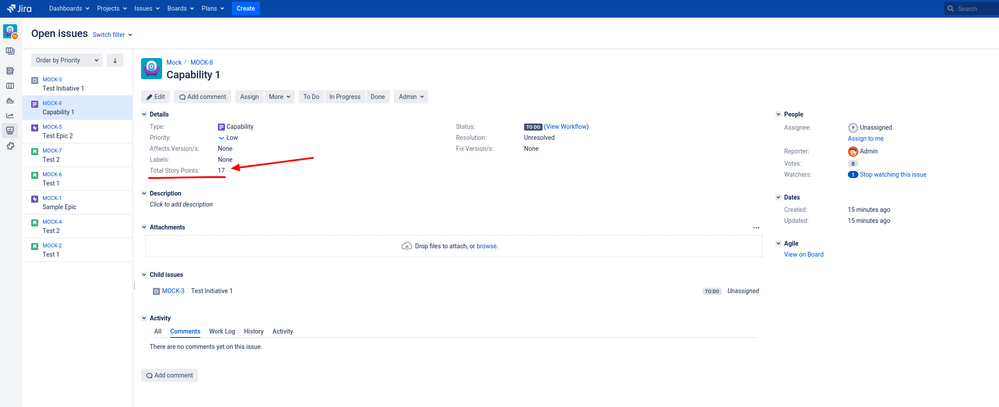Click the epic icon next to MOCK-1
The width and height of the screenshot is (999, 407).
point(34,201)
